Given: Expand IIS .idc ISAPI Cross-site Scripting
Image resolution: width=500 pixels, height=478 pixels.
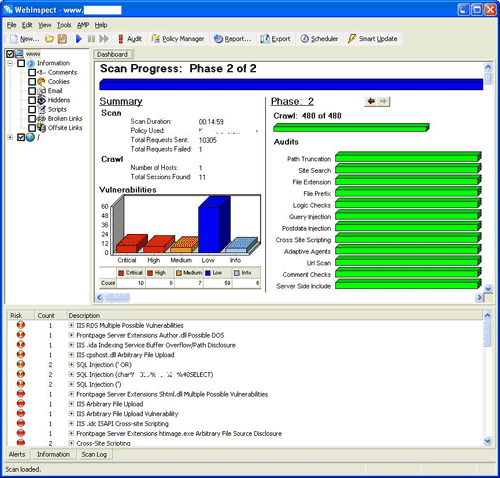Looking at the screenshot, I should pyautogui.click(x=71, y=423).
